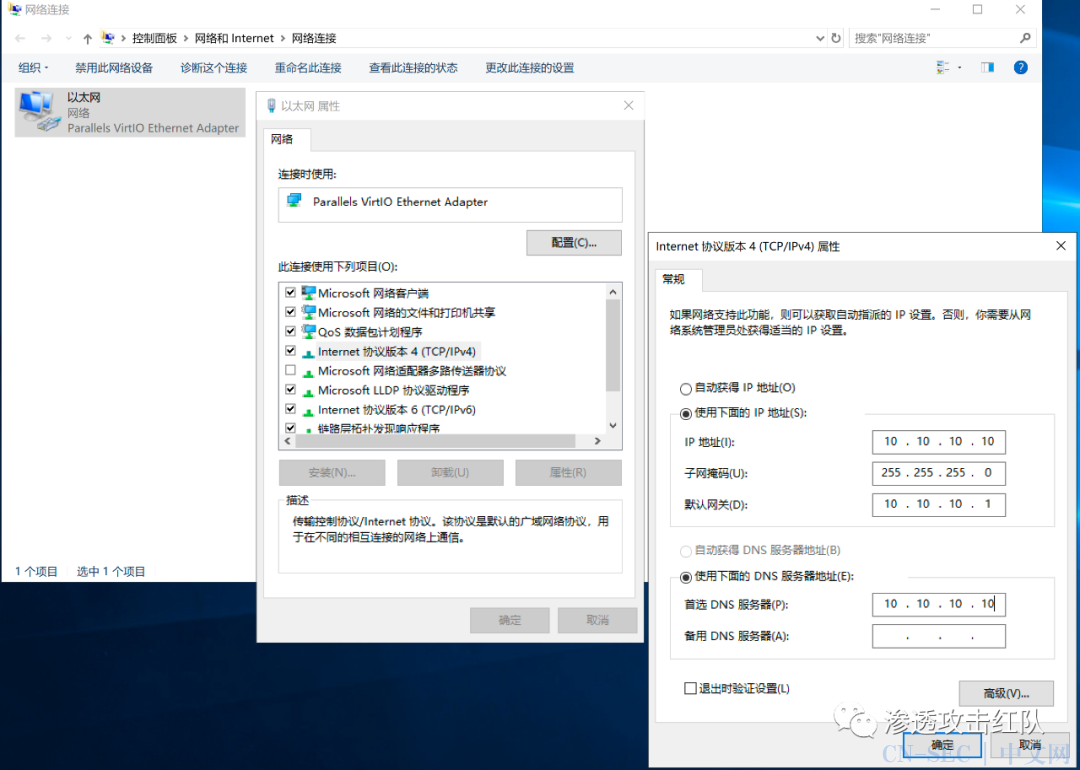Click the 子网掩码 input field
1080x770 pixels.
tap(939, 472)
